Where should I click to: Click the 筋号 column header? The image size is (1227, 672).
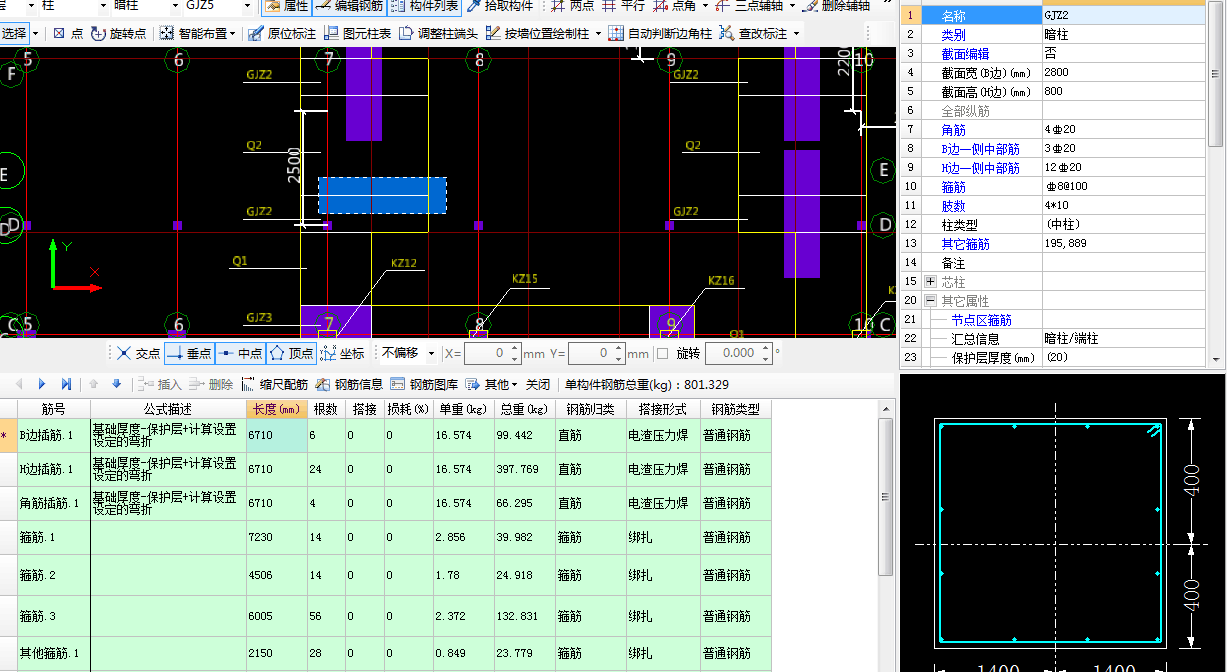[x=54, y=409]
